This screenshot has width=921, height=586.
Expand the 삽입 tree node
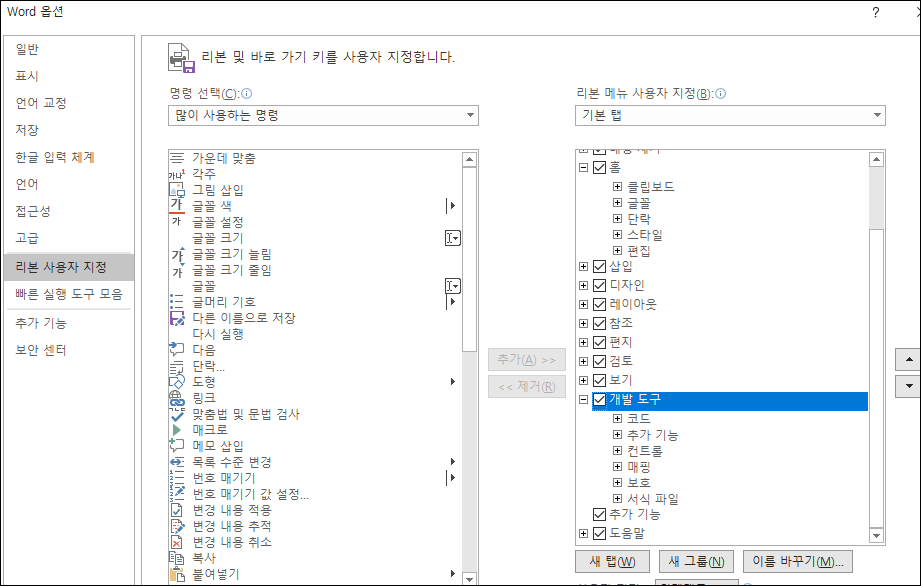(x=583, y=267)
